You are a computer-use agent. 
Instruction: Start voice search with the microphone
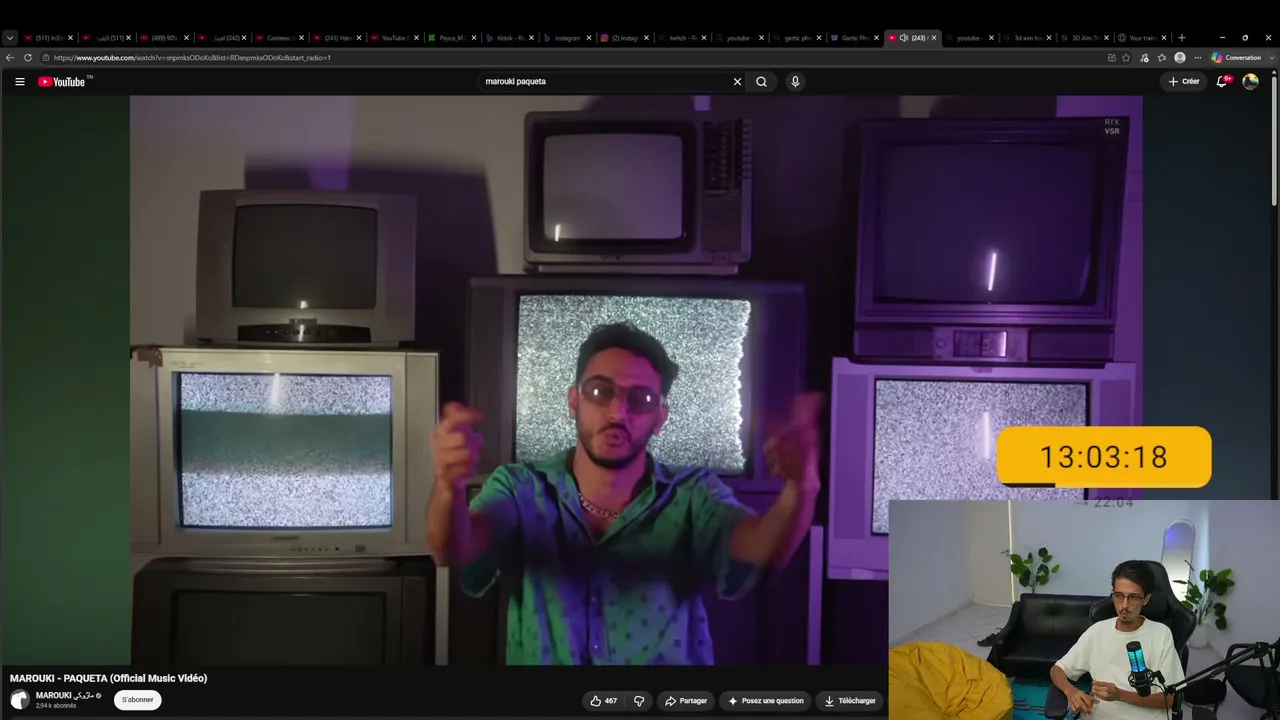[795, 82]
